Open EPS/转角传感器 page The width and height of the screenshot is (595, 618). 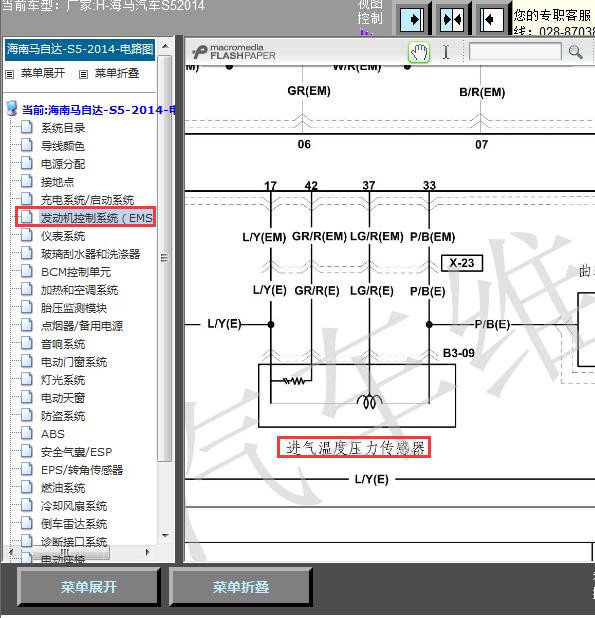point(82,470)
